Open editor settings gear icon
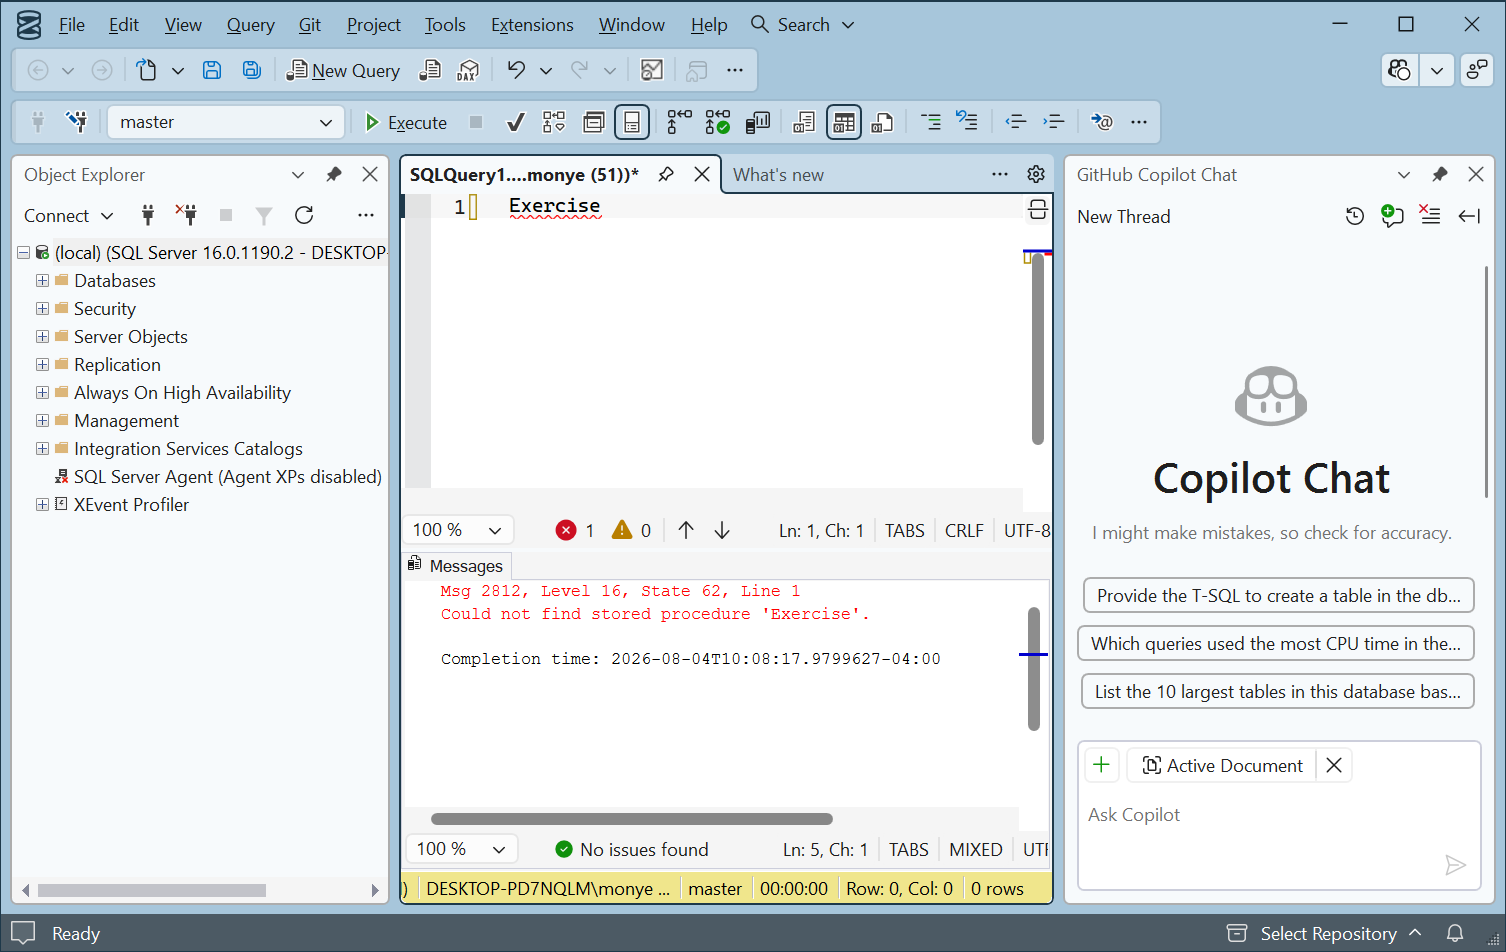Viewport: 1506px width, 952px height. click(x=1036, y=174)
